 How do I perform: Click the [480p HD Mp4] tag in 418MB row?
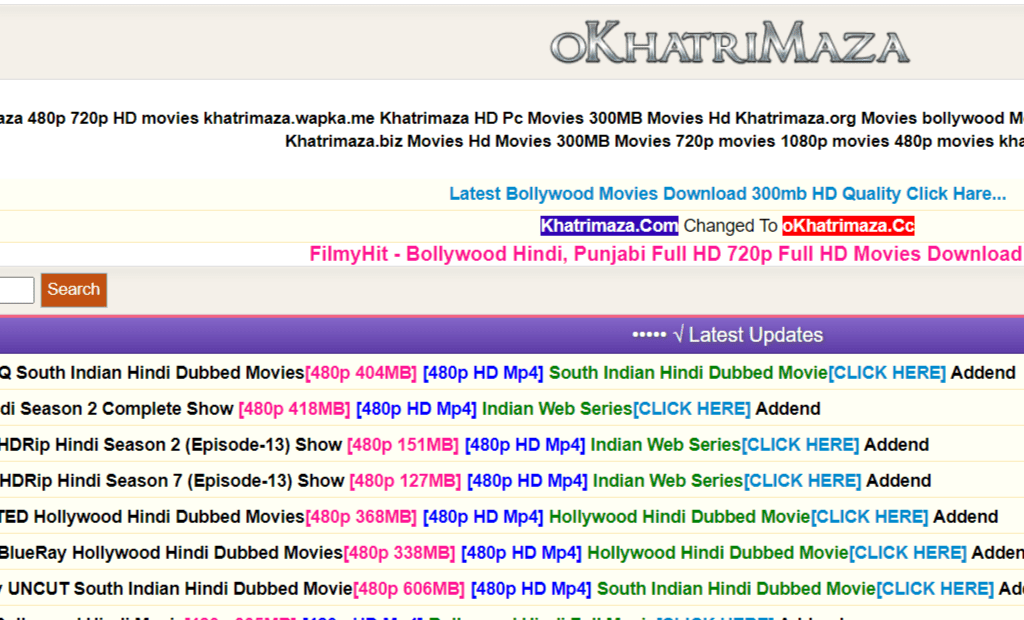click(416, 408)
